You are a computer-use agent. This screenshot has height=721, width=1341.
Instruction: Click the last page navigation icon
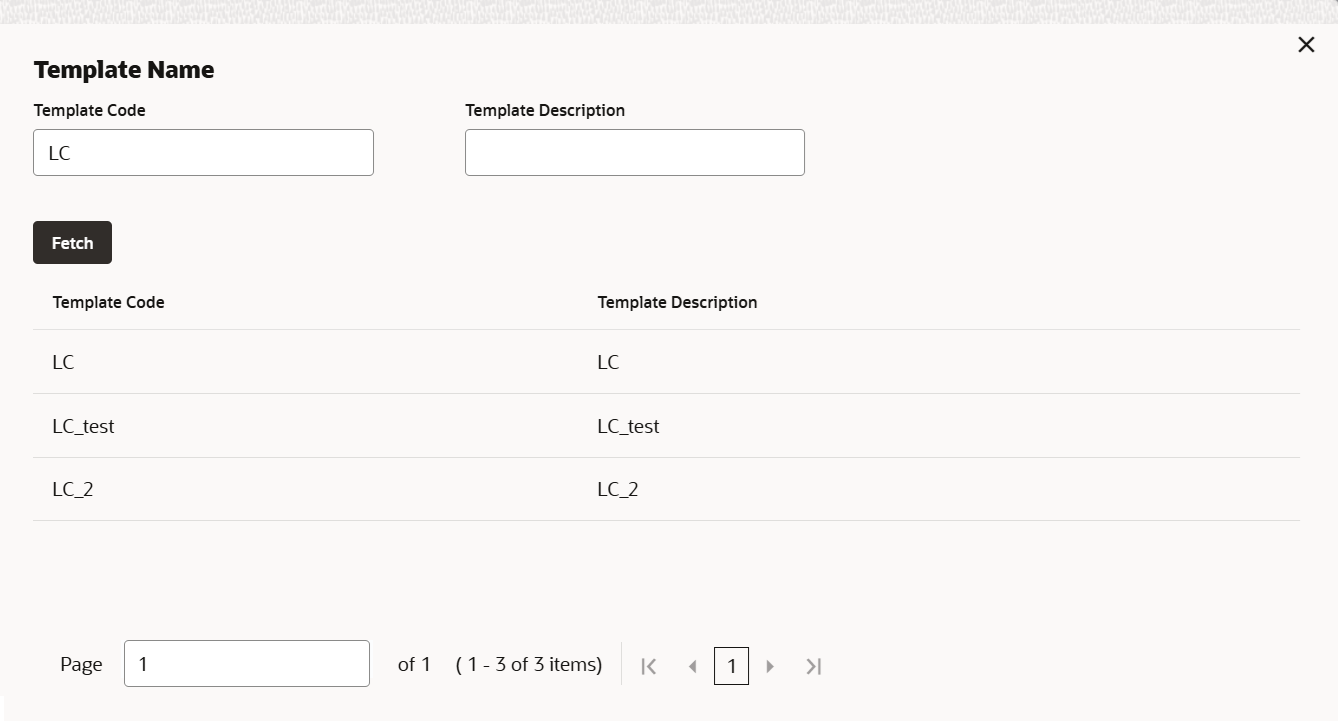(x=813, y=665)
